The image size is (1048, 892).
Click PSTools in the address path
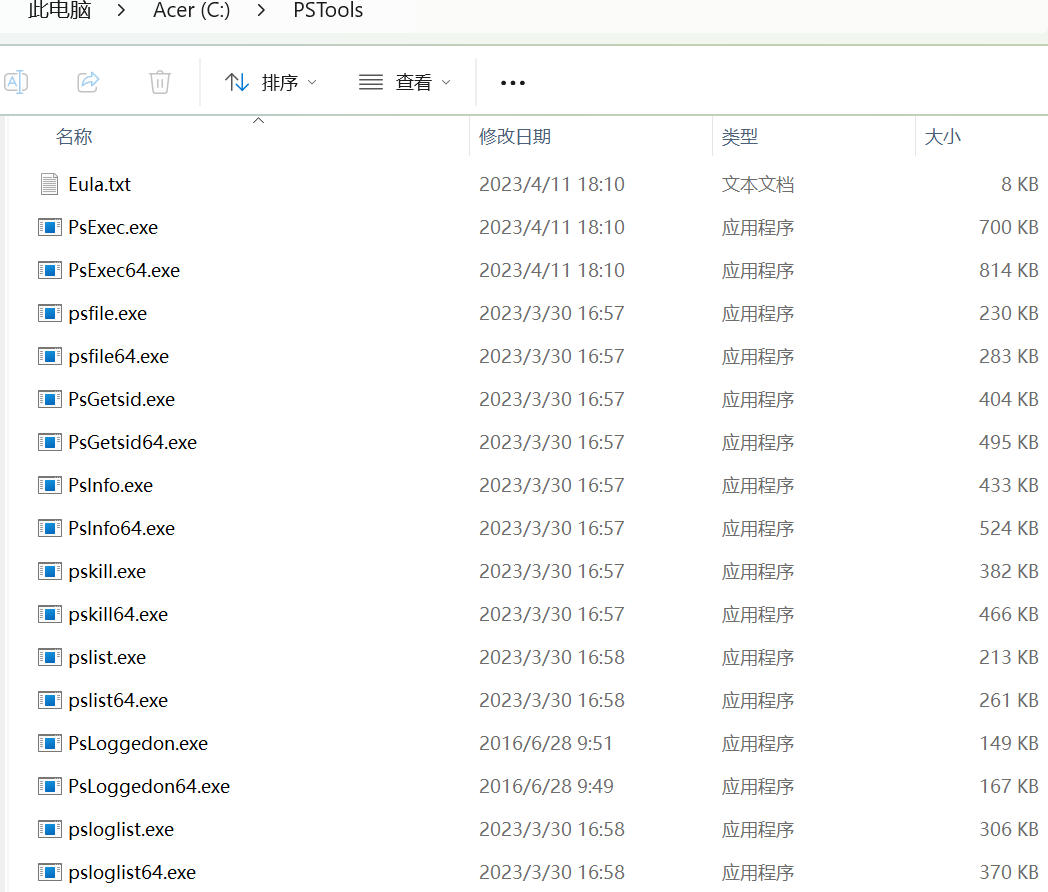[328, 10]
